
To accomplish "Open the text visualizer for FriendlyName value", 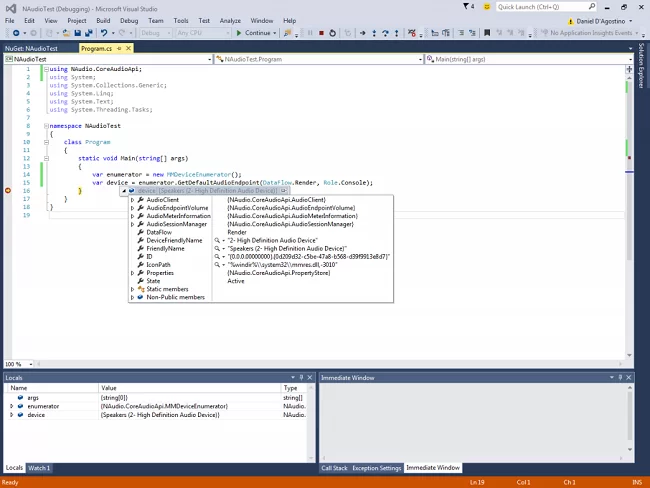I will (x=218, y=248).
